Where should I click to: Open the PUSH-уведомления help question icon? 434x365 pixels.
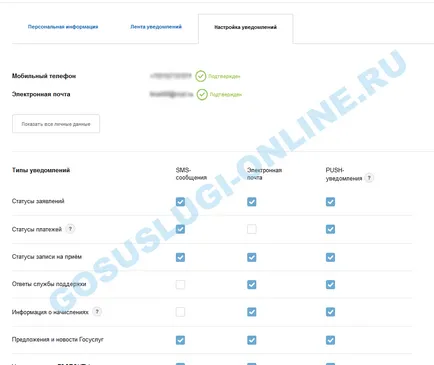tap(369, 178)
